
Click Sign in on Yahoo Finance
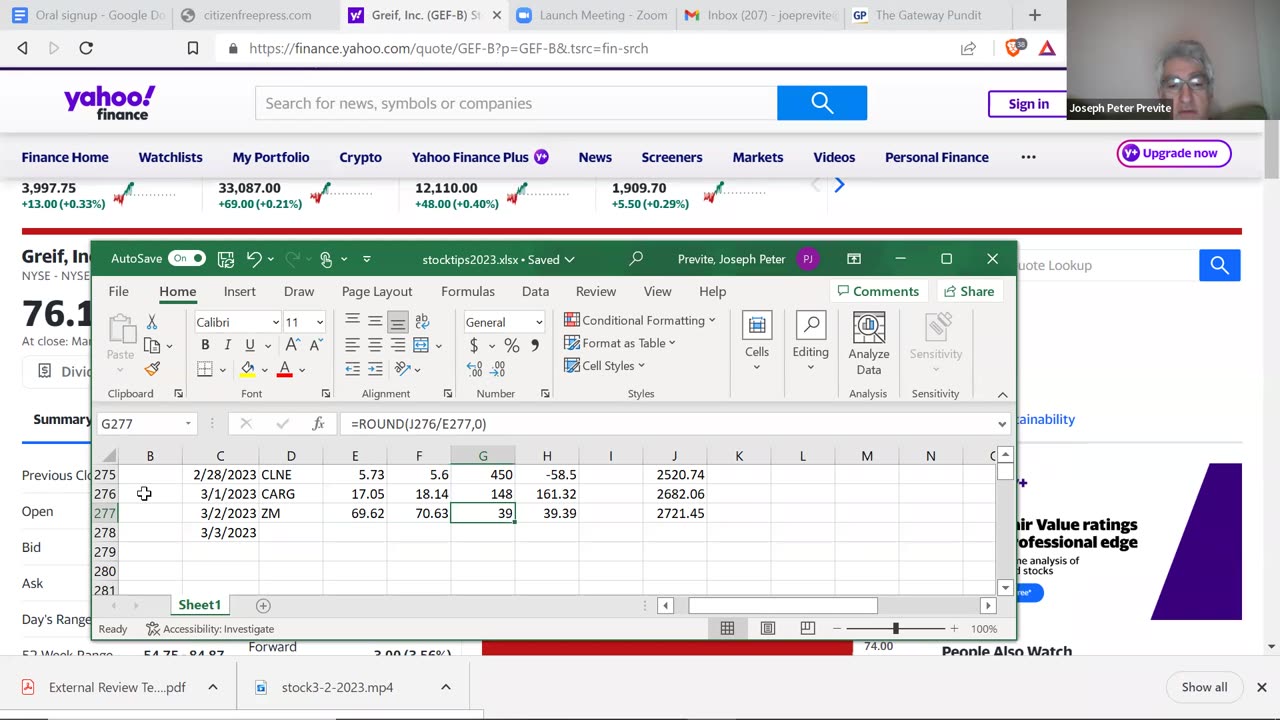[x=1028, y=104]
